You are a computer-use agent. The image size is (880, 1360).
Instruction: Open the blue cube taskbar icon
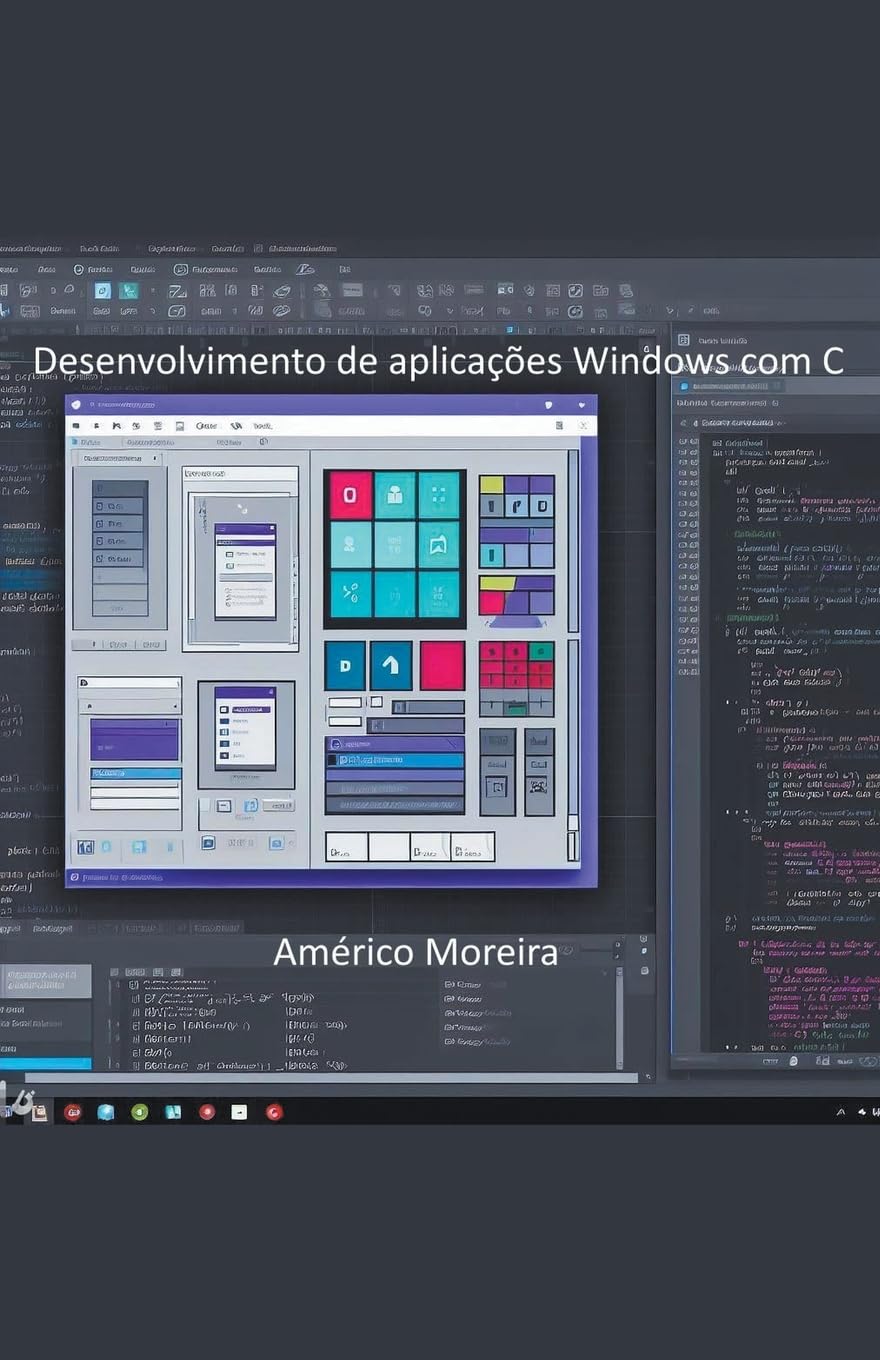(106, 1112)
